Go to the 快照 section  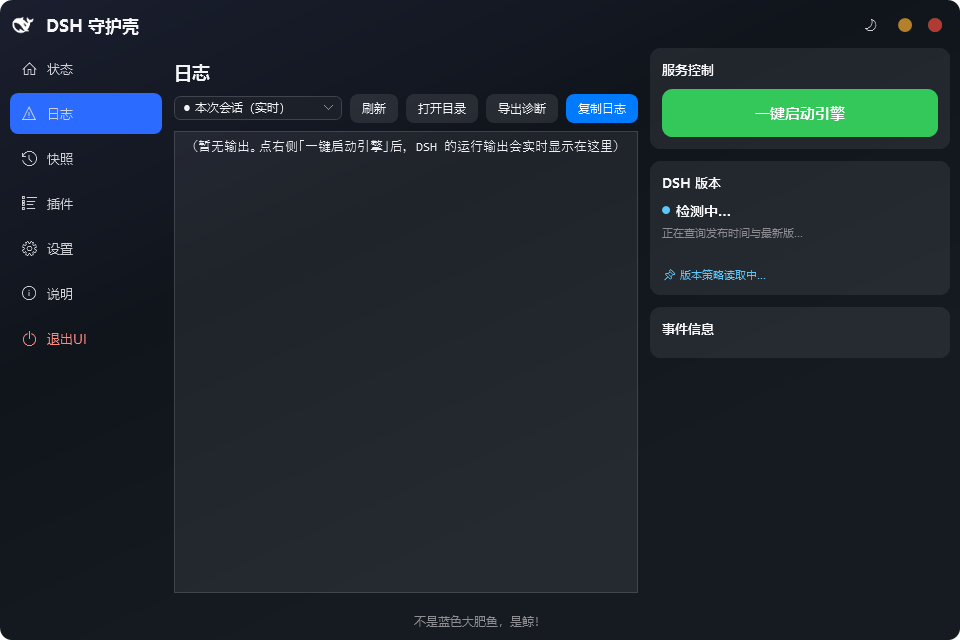pyautogui.click(x=86, y=159)
